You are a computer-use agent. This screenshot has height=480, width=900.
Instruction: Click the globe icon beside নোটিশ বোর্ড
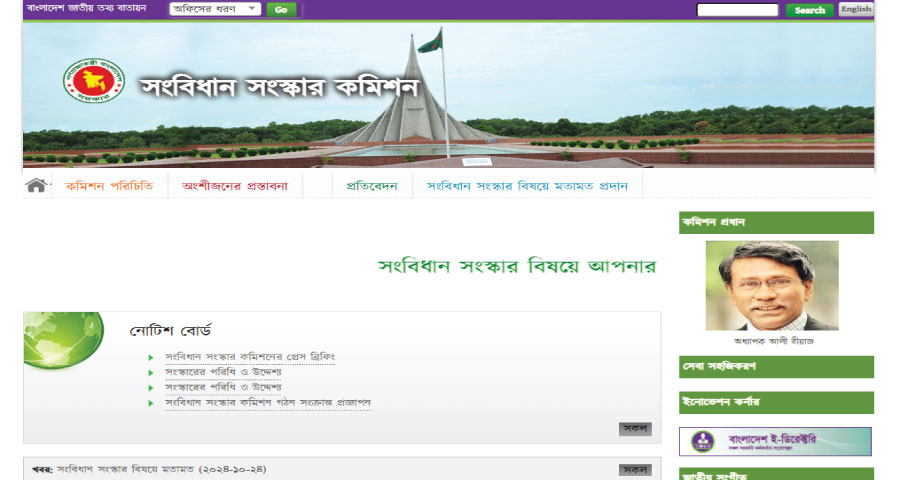[x=63, y=340]
